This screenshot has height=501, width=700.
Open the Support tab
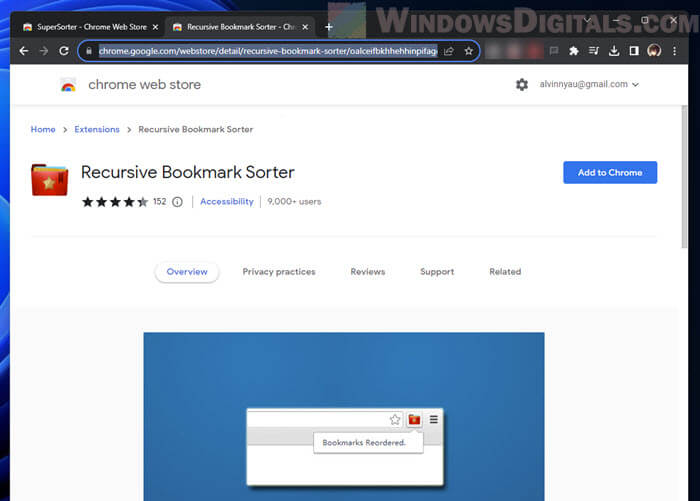pos(437,271)
